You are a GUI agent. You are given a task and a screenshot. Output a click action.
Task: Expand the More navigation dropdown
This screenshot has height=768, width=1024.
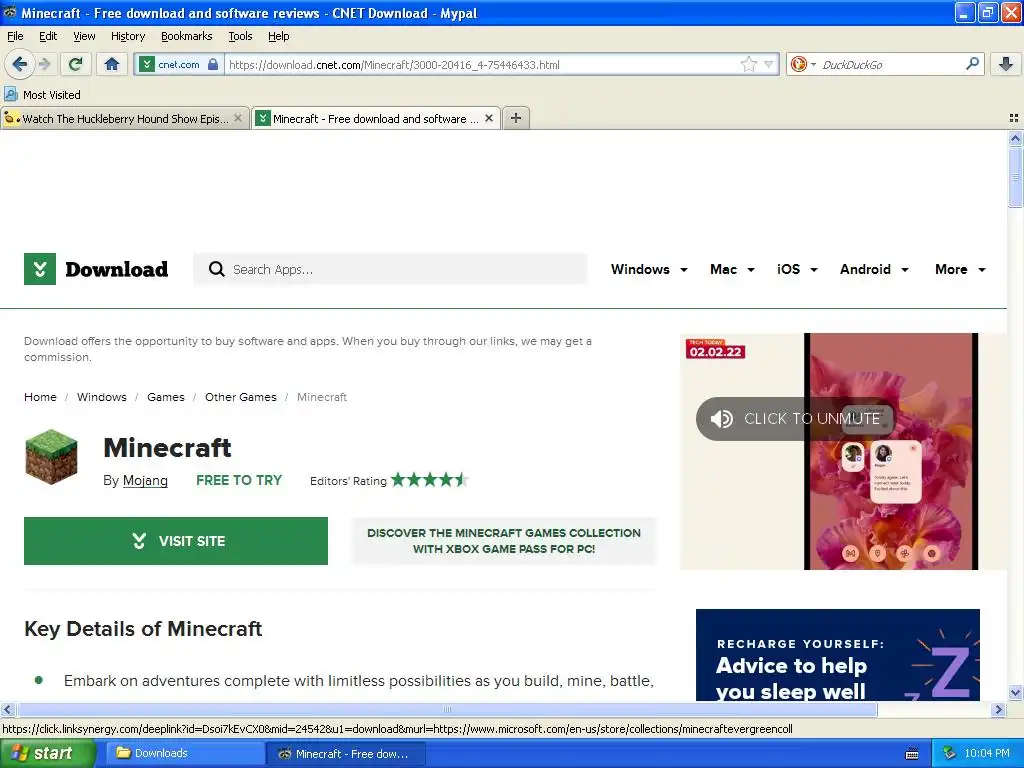[960, 269]
